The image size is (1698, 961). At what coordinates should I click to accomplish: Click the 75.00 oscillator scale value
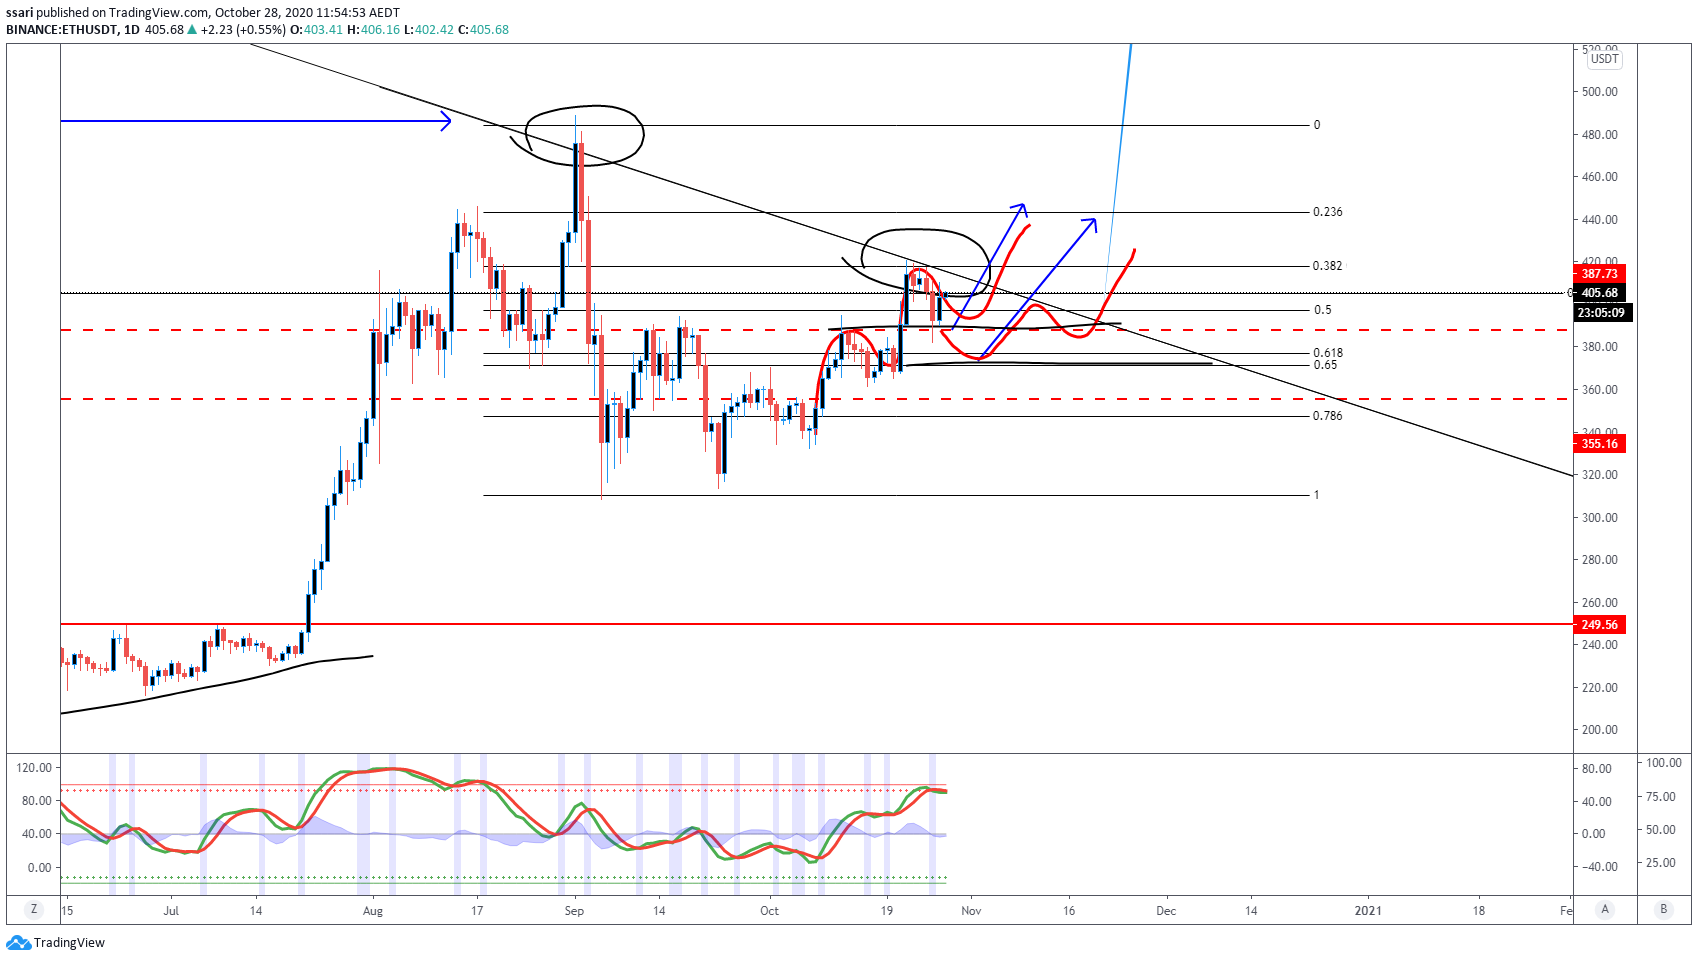coord(1661,796)
